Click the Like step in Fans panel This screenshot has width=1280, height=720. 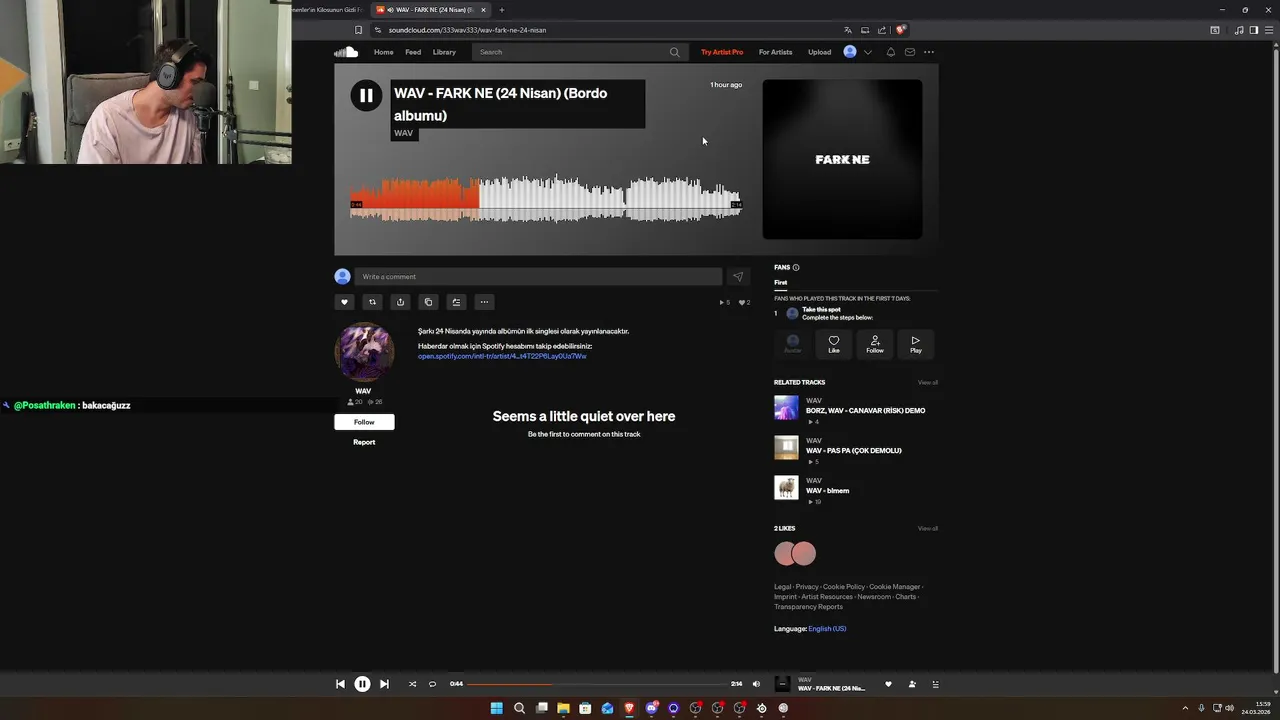click(834, 344)
